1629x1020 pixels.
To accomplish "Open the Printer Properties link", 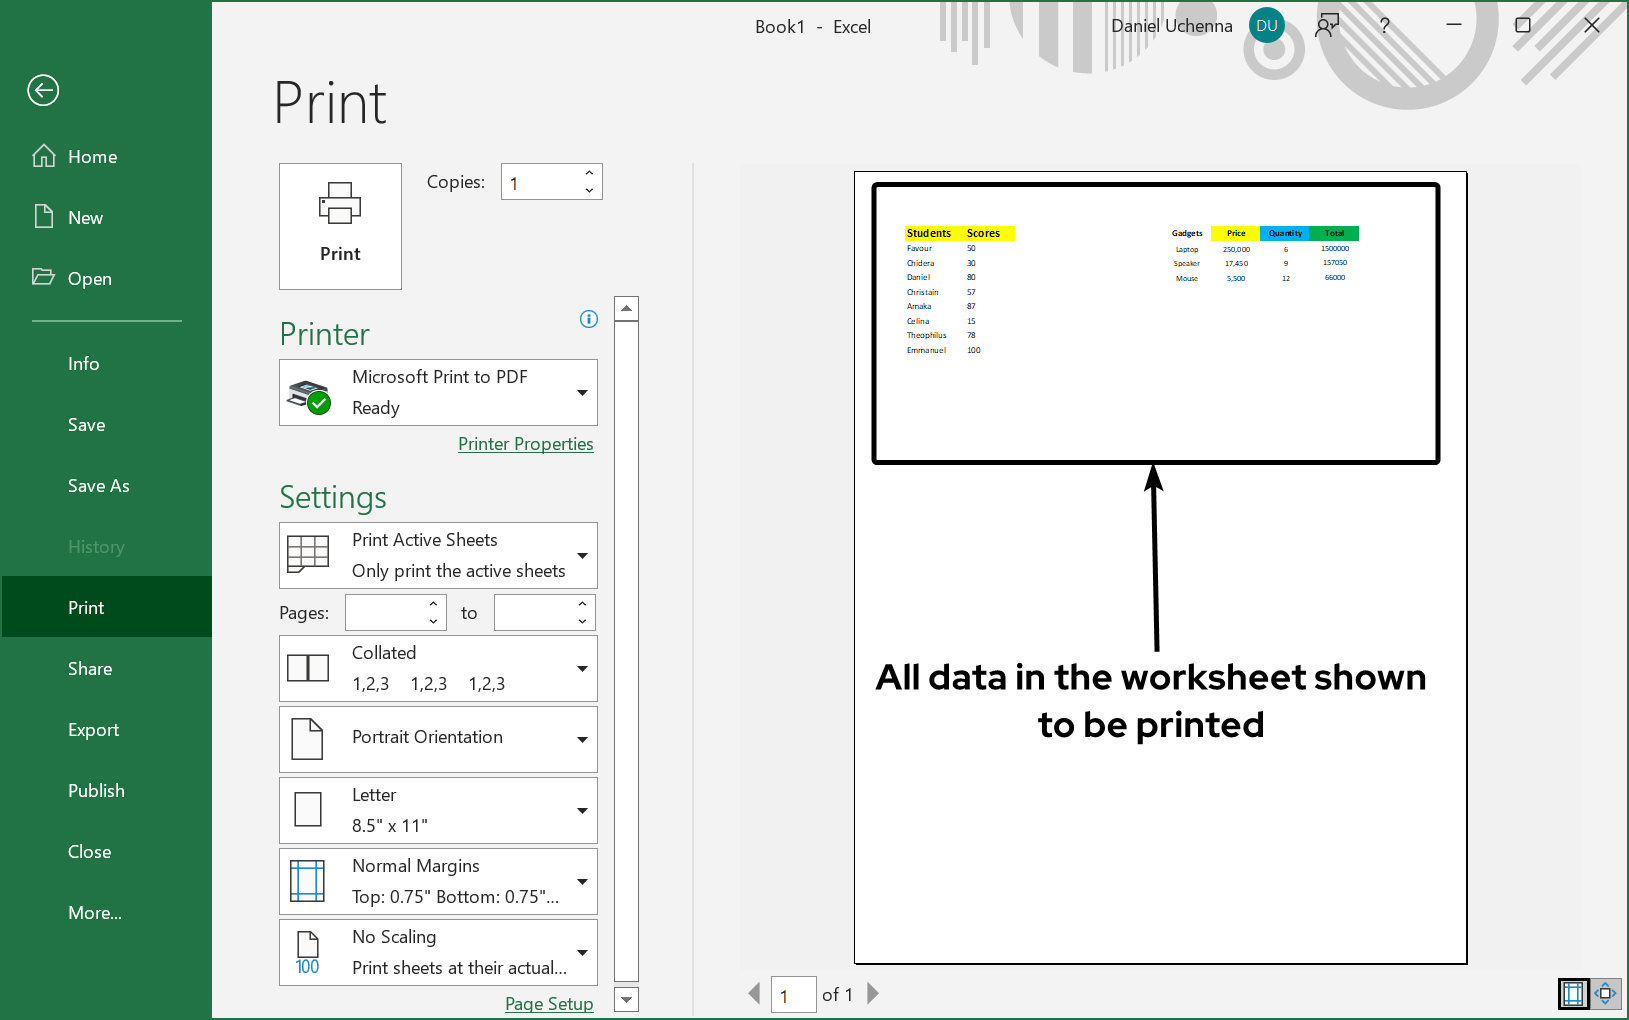I will (x=525, y=444).
